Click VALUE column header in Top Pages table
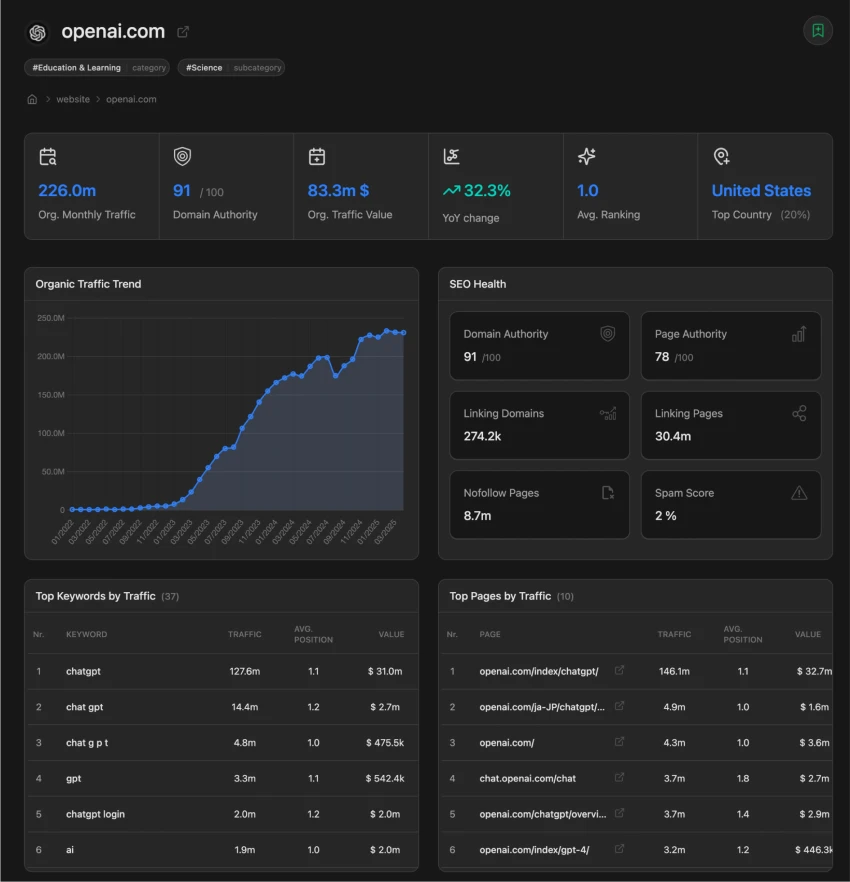 point(807,634)
